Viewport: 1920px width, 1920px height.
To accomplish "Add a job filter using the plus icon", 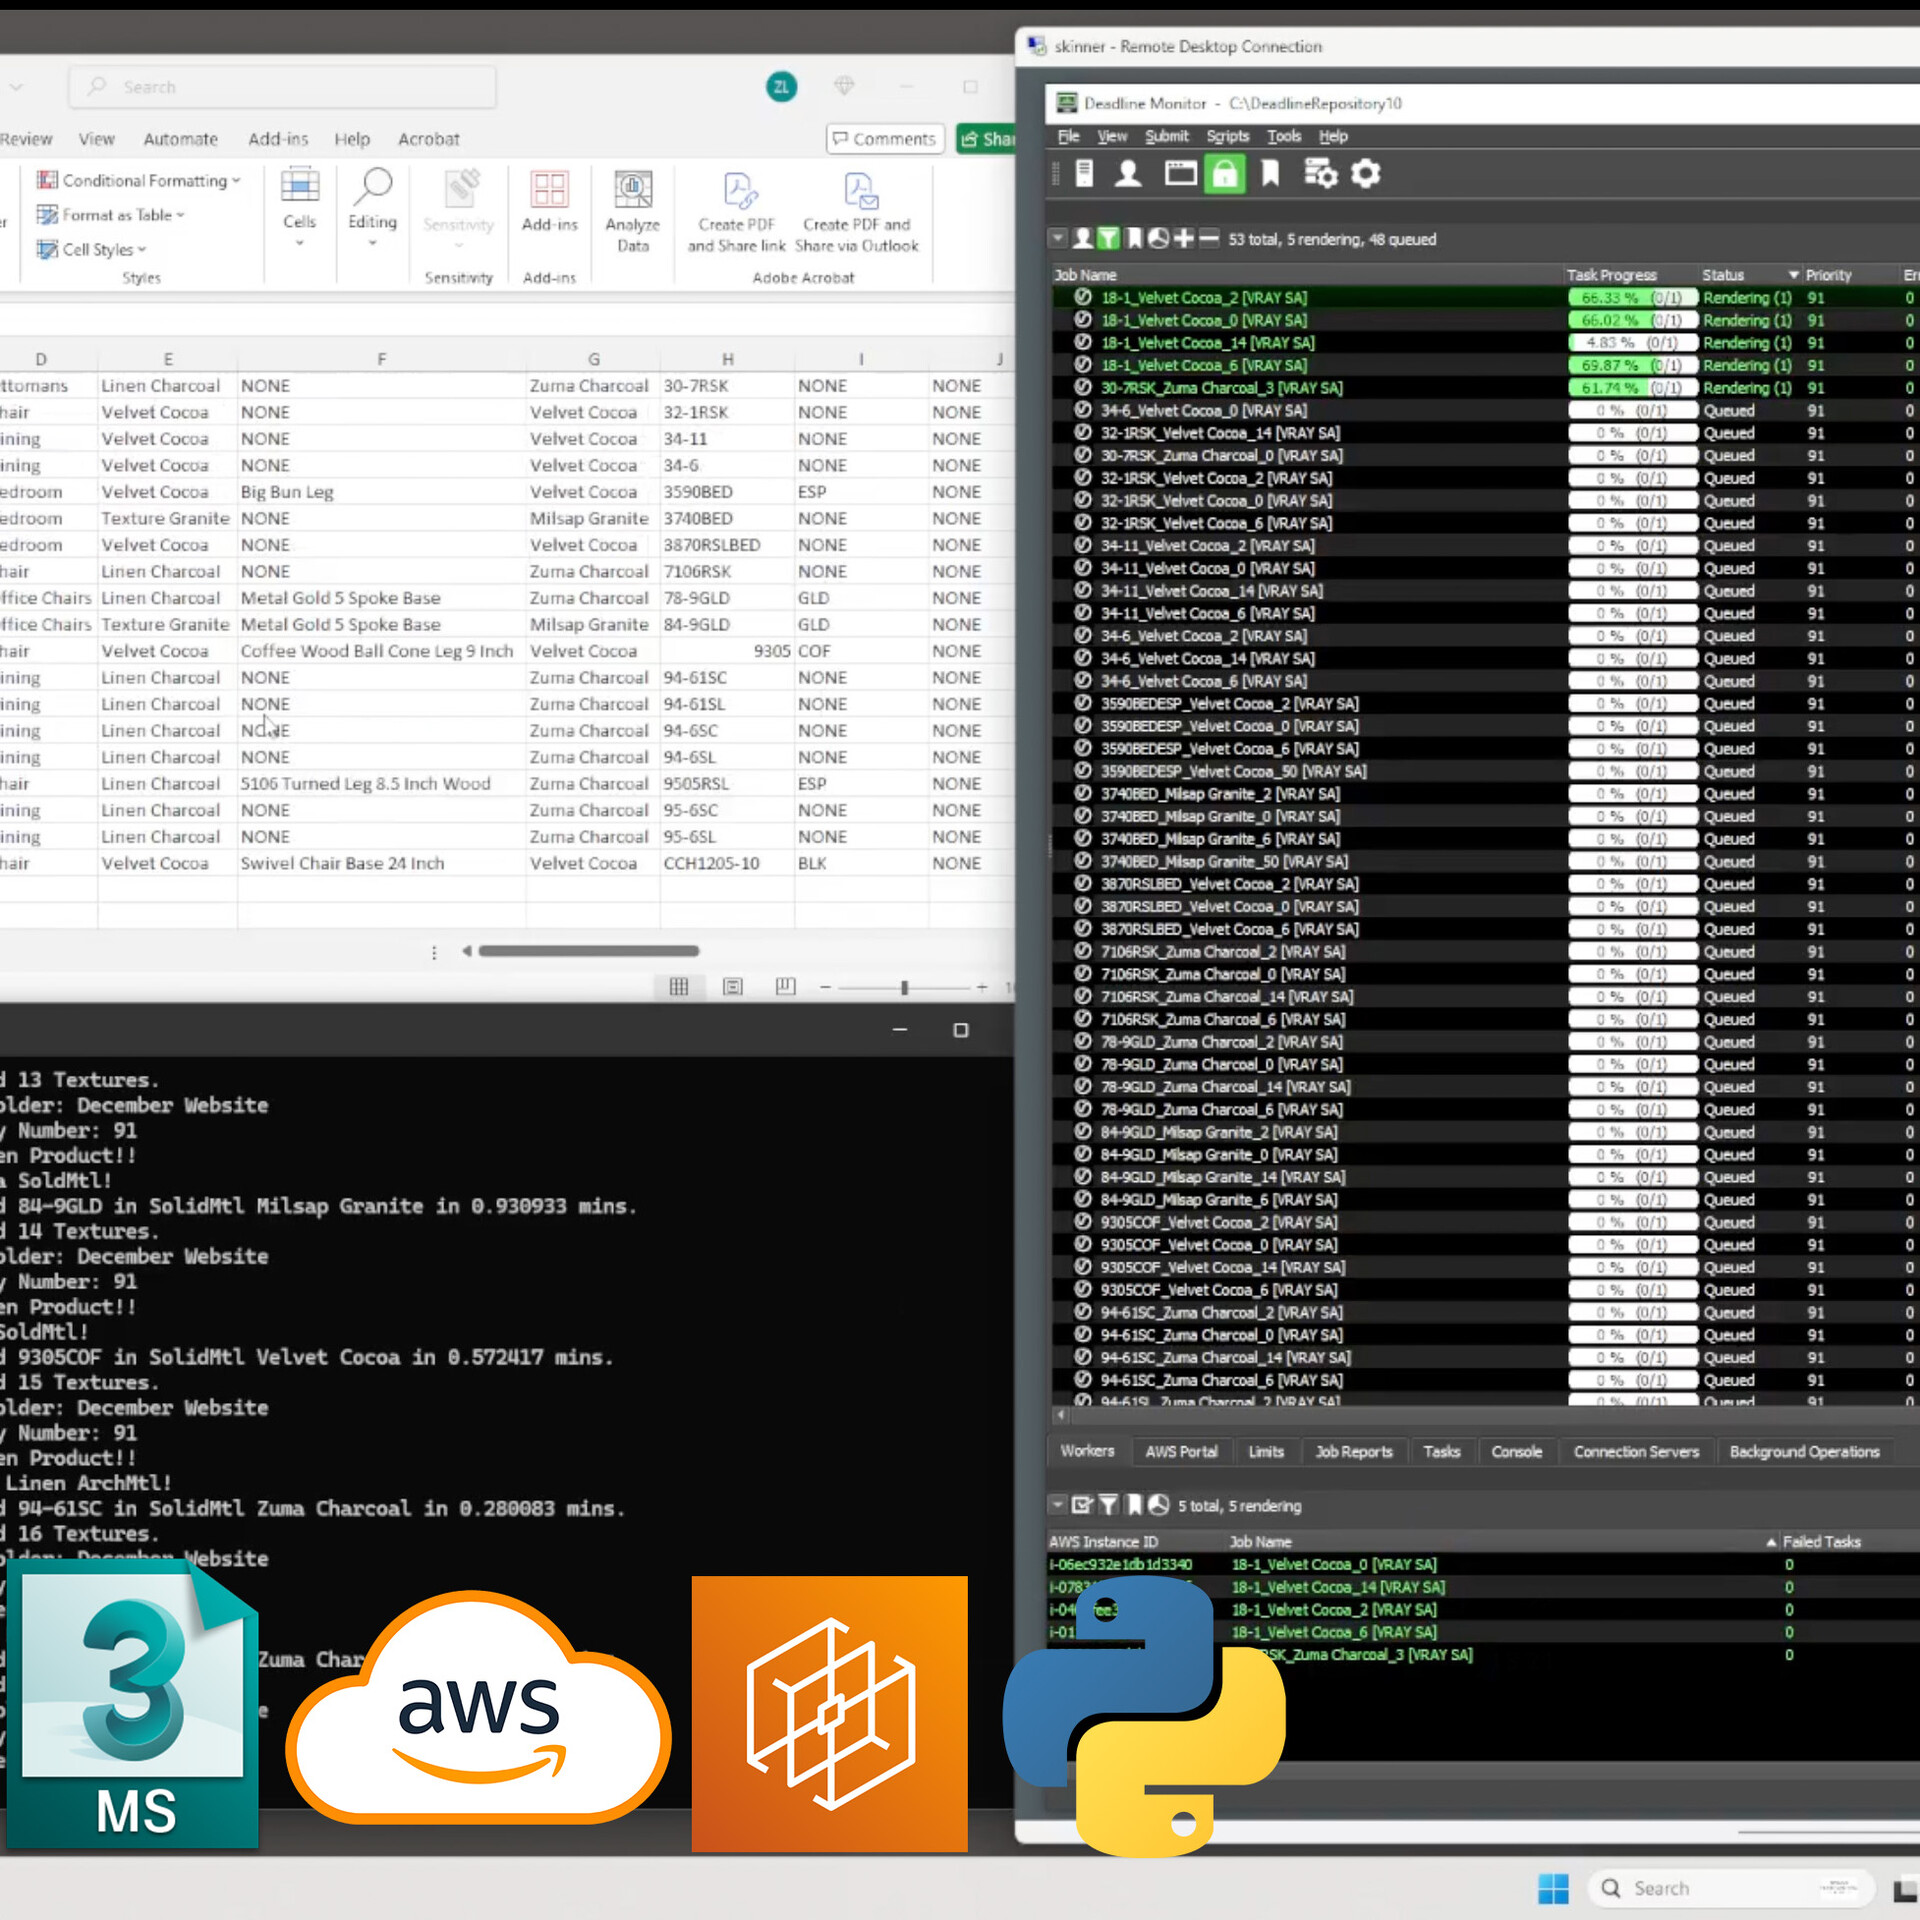I will click(1184, 239).
